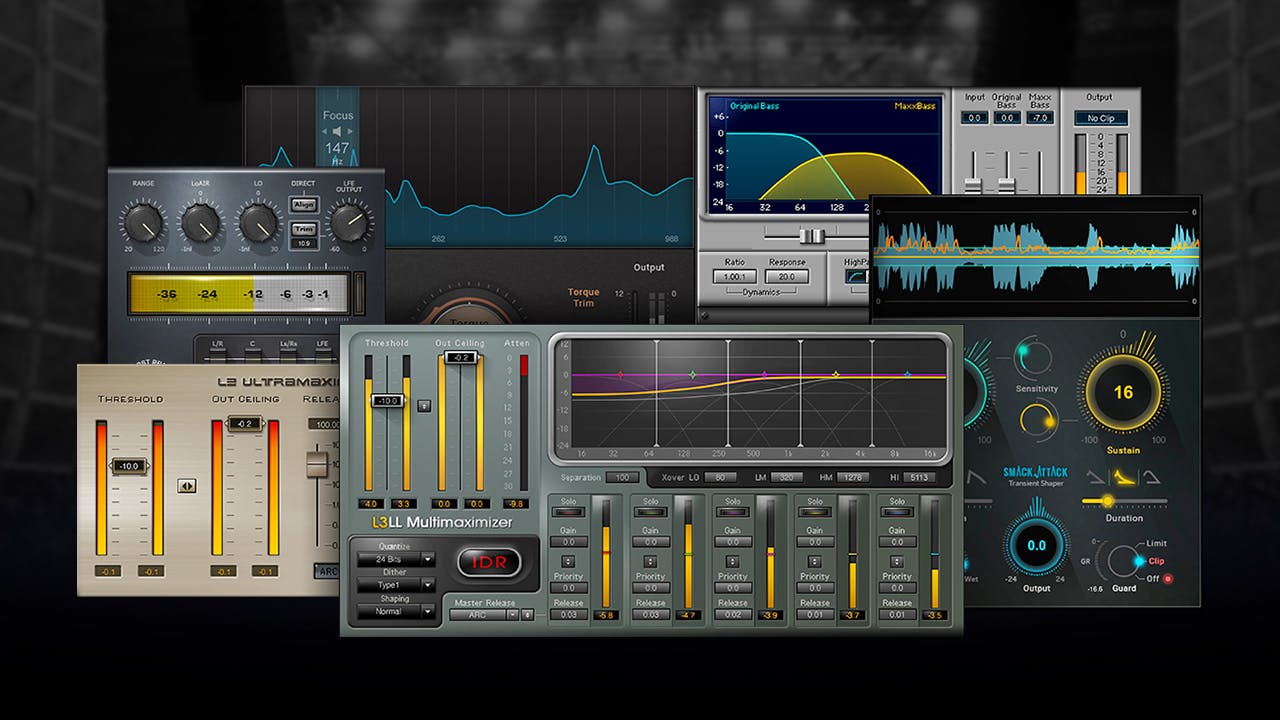Set Guard mode to Limit in Smack Attack
This screenshot has width=1280, height=720.
tap(1156, 544)
